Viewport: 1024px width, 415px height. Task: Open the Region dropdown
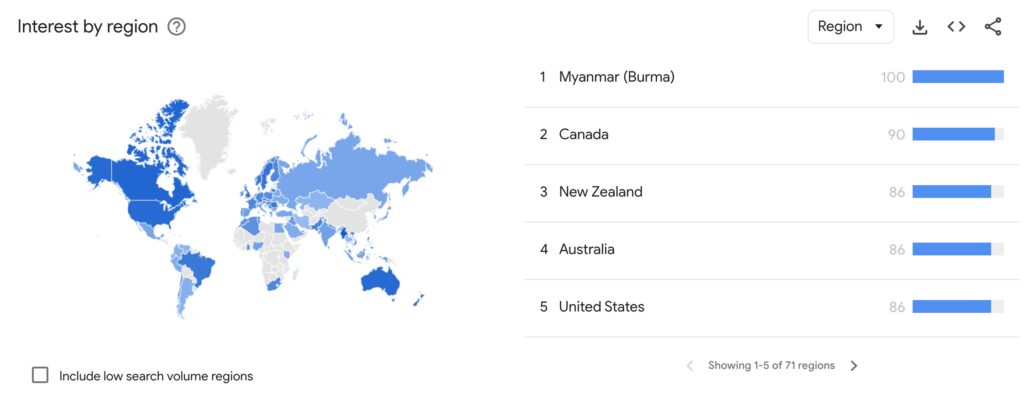click(x=850, y=27)
